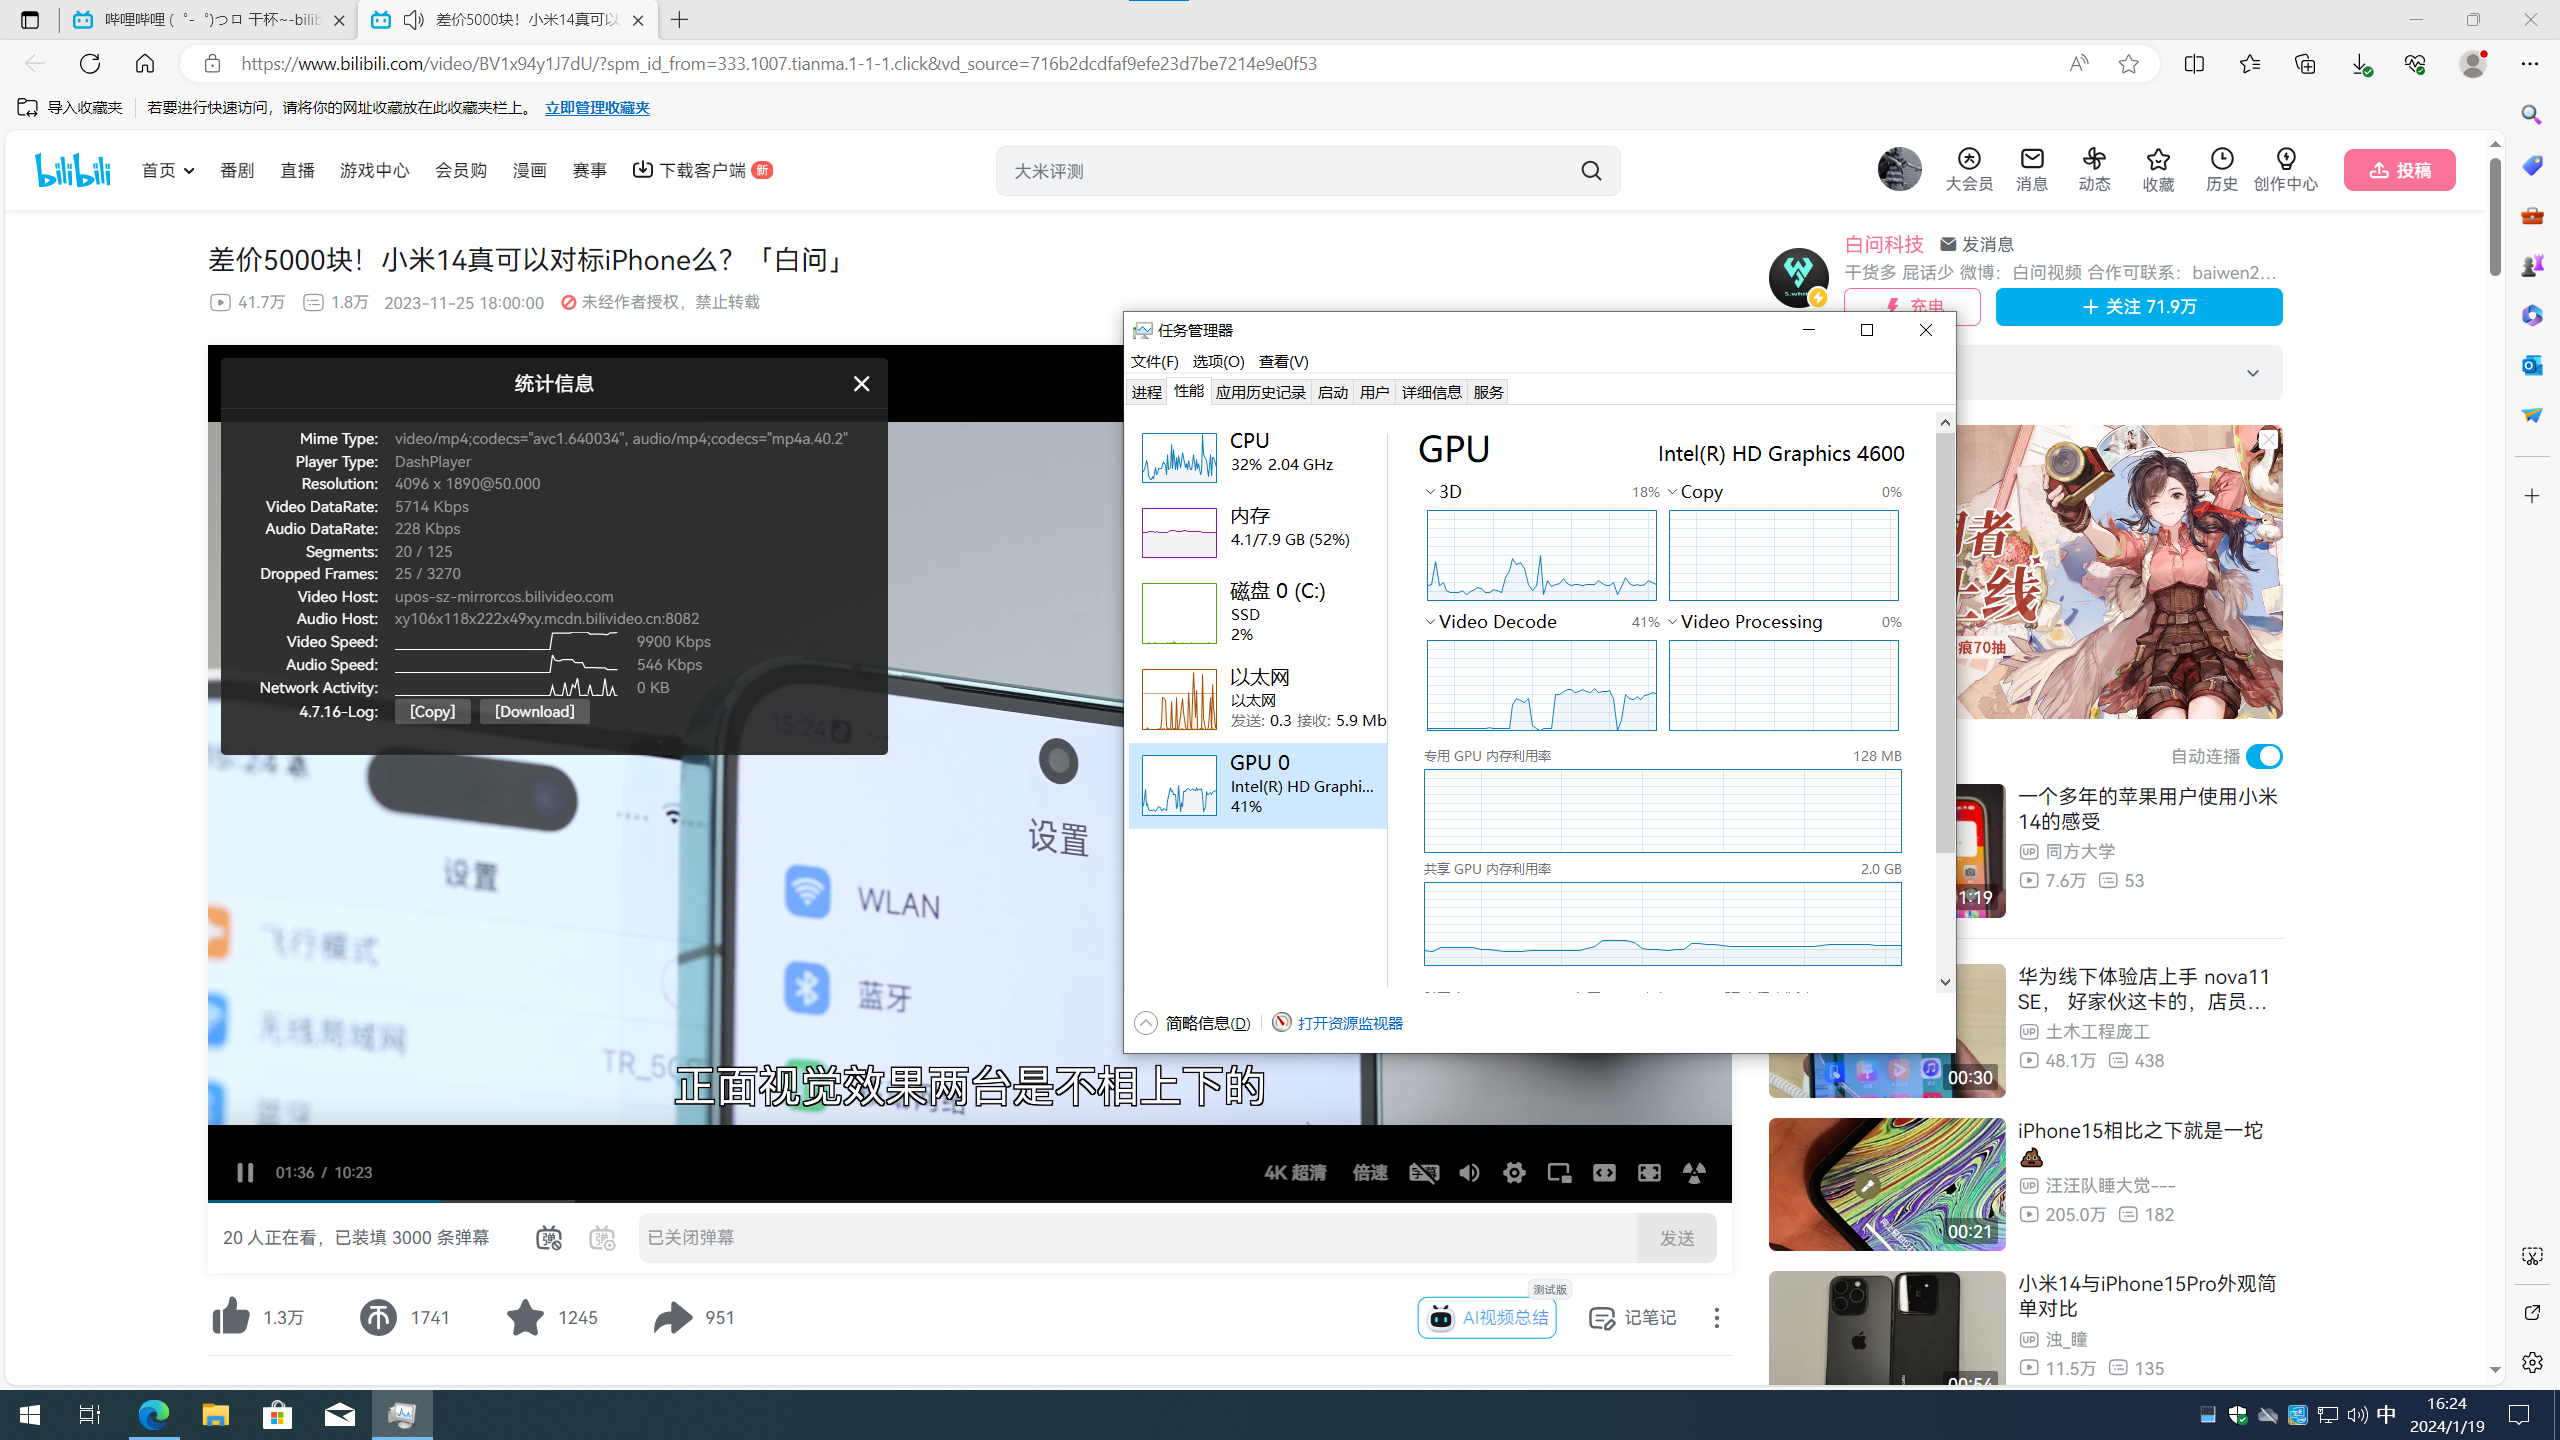
Task: Switch to 应用历史记录 tab in Task Manager
Action: (x=1260, y=392)
